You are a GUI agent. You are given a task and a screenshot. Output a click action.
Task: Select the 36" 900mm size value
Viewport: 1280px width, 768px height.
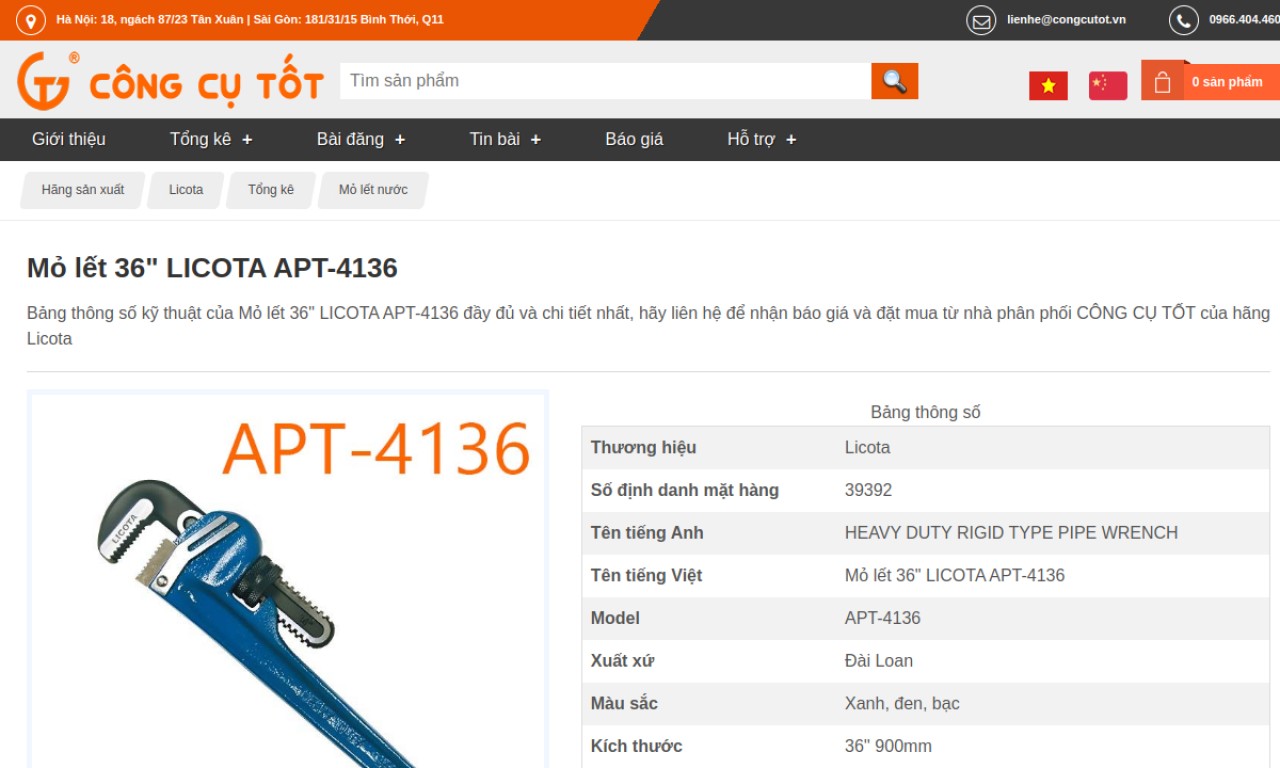coord(888,746)
